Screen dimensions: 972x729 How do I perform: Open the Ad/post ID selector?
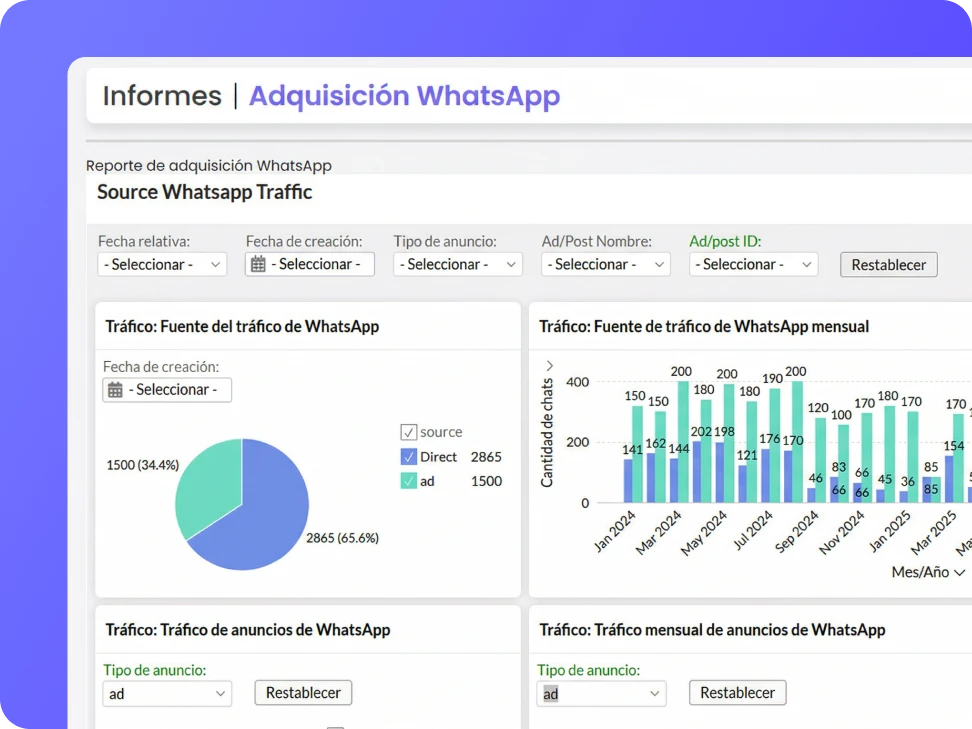[x=753, y=264]
